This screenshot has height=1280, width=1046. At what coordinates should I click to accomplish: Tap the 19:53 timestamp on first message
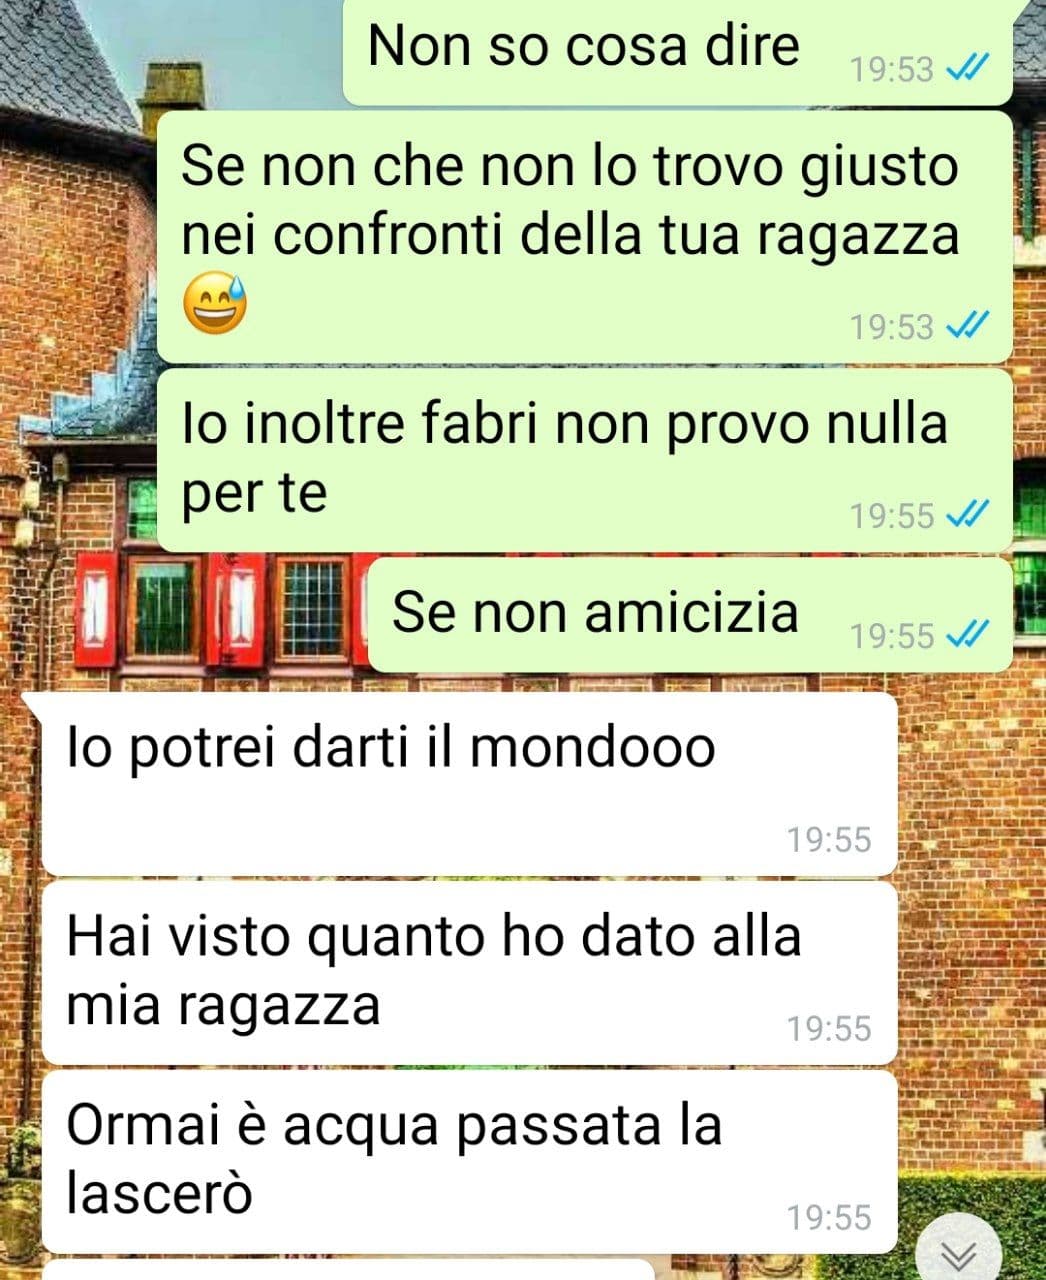tap(892, 70)
